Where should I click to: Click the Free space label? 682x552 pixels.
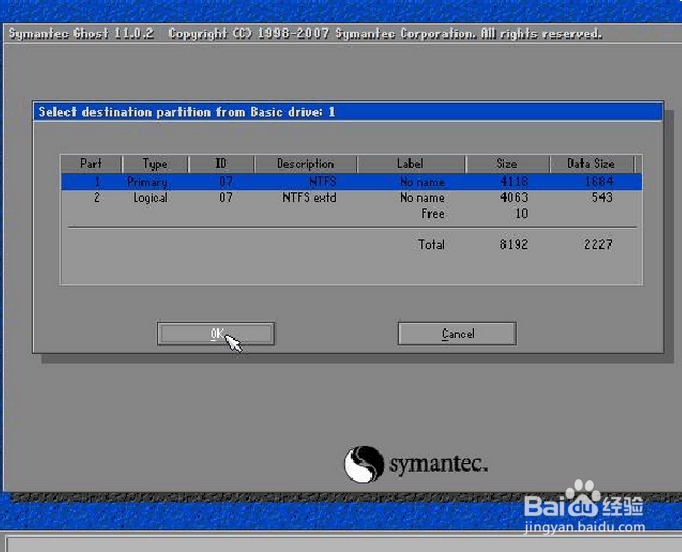433,214
